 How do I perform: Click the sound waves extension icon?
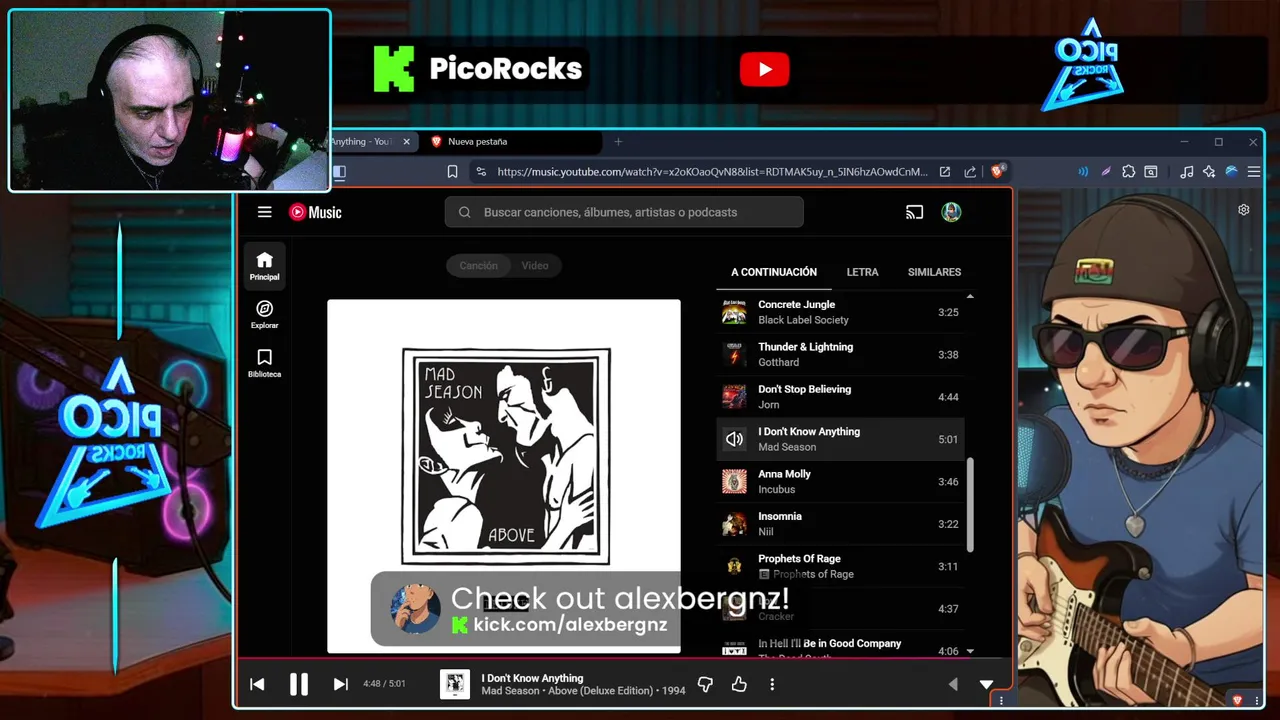[1083, 172]
